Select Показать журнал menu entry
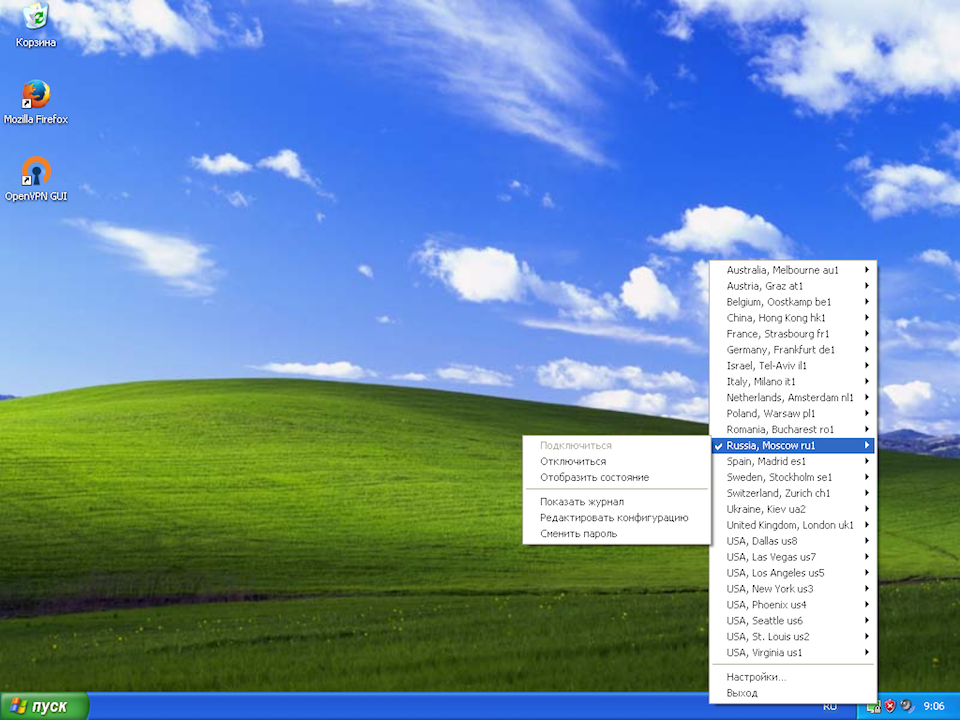The width and height of the screenshot is (960, 720). coord(617,501)
